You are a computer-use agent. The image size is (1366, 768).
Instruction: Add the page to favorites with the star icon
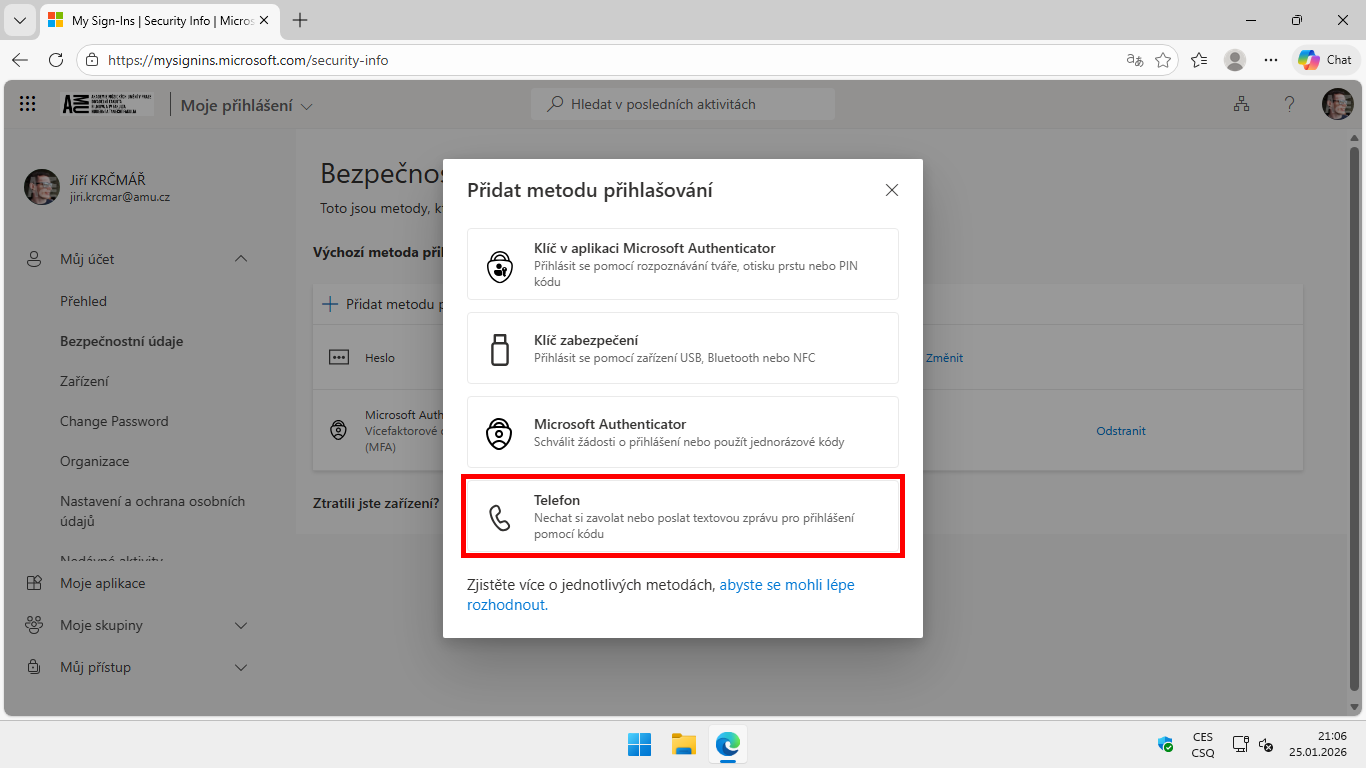(x=1163, y=60)
